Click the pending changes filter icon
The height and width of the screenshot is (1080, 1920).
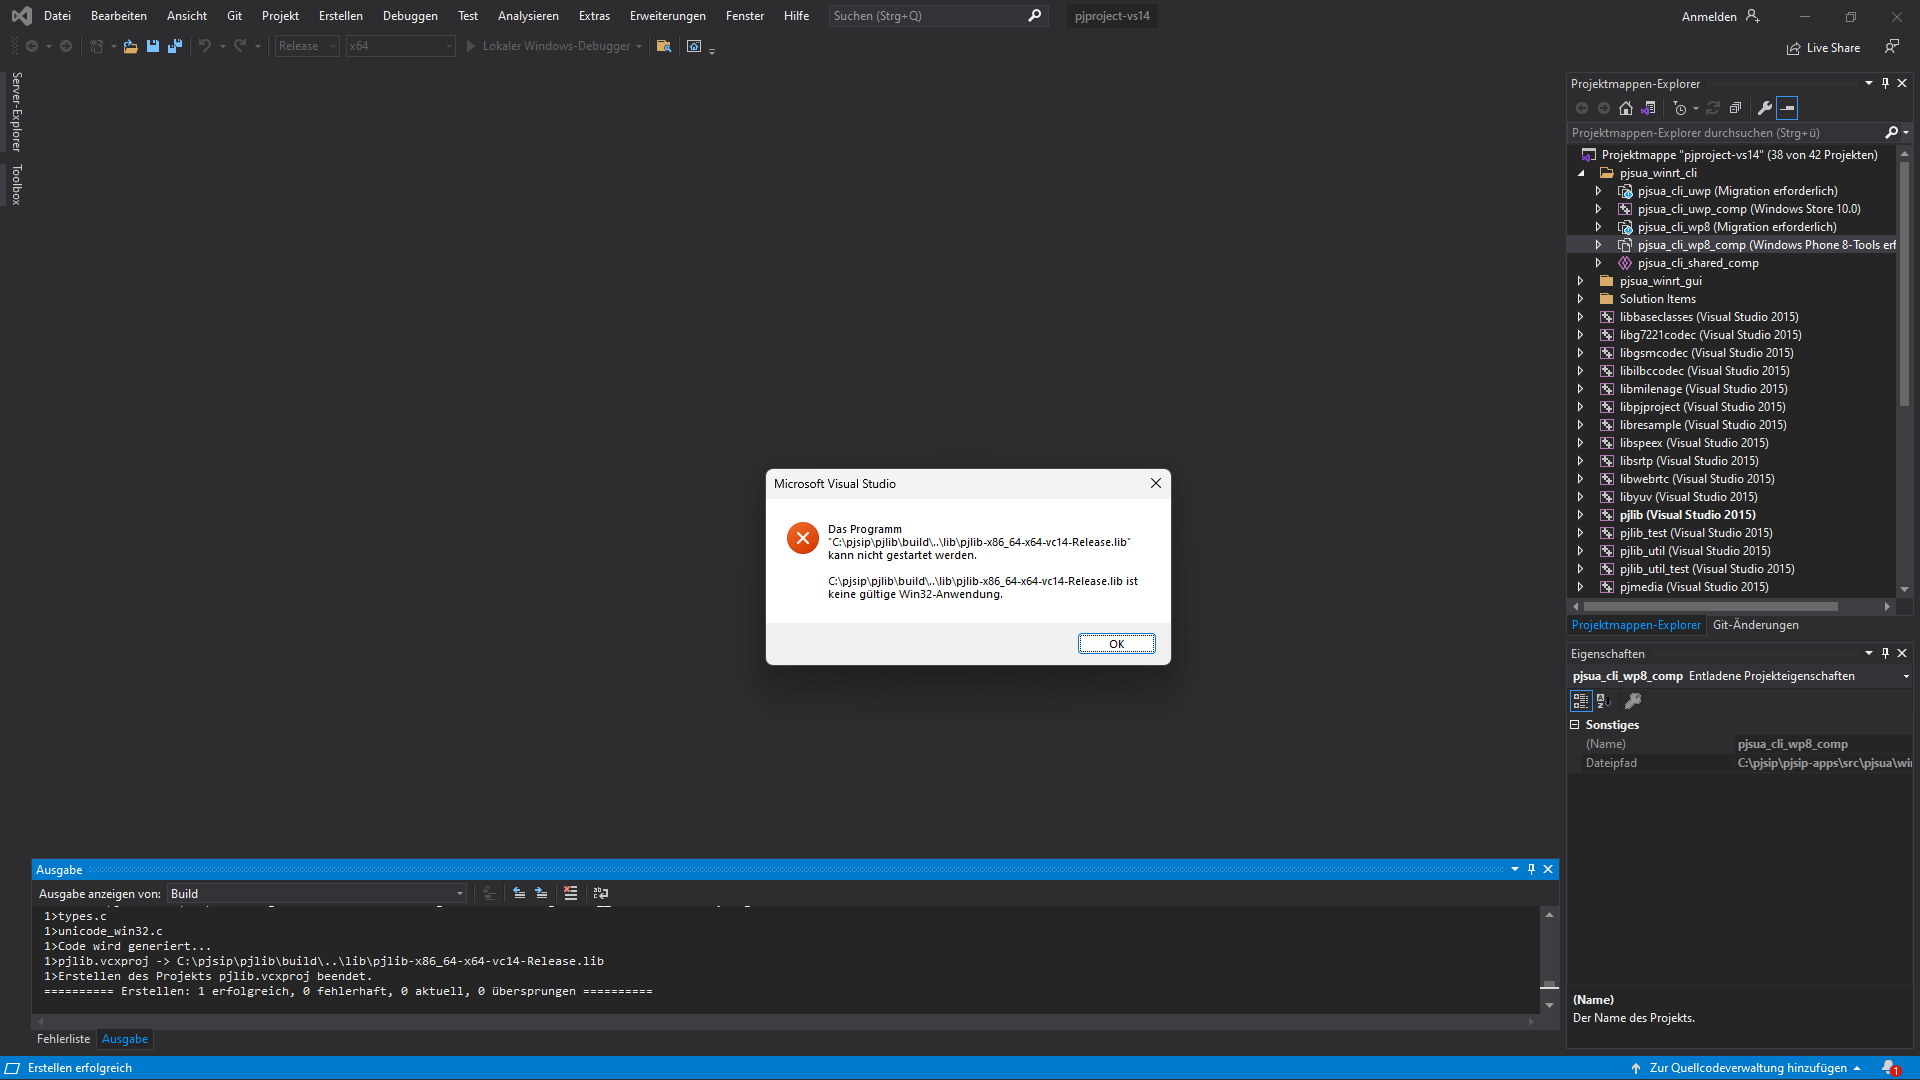(1680, 108)
